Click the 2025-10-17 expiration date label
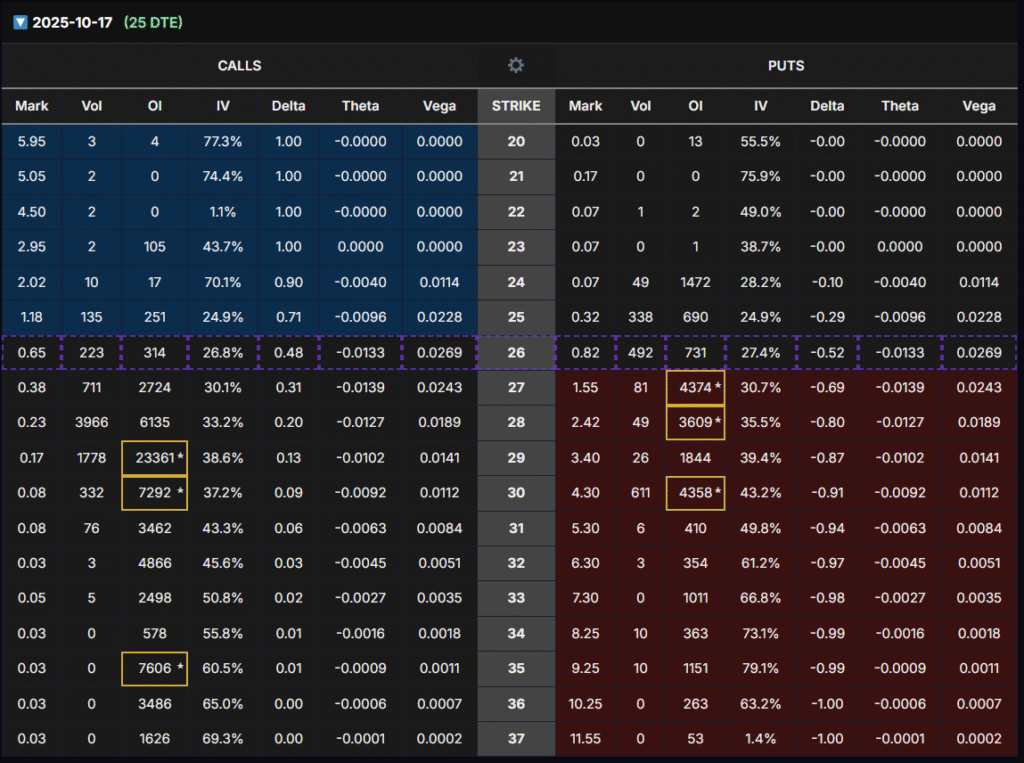 [72, 22]
